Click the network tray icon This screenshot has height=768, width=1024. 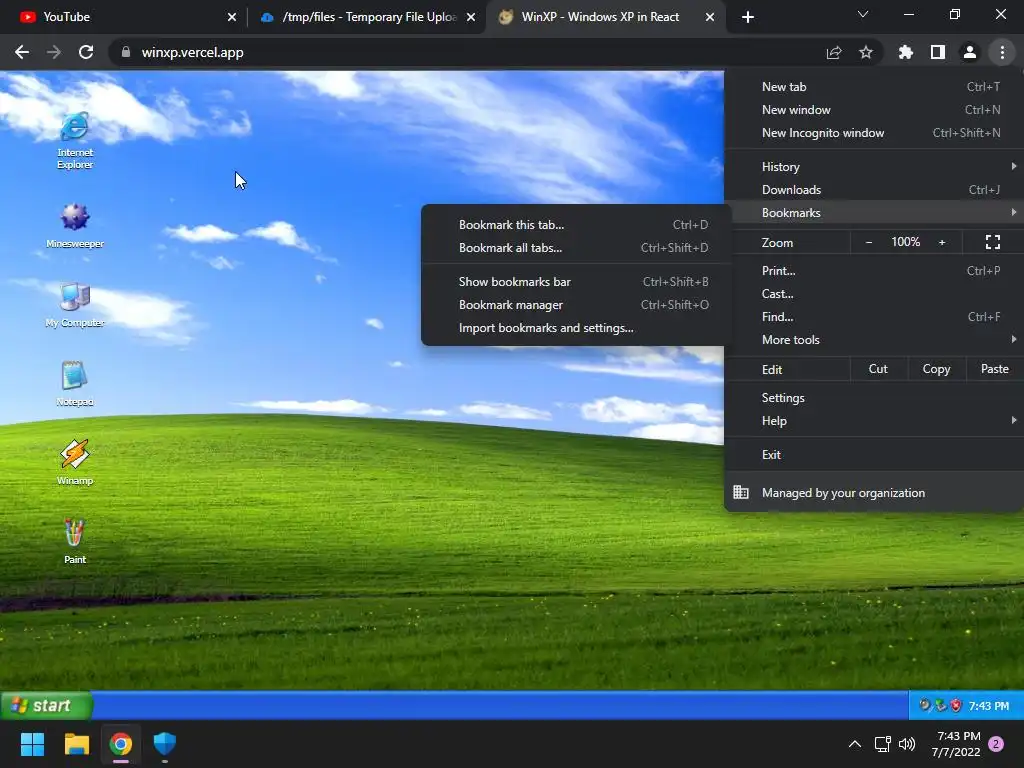coord(882,744)
